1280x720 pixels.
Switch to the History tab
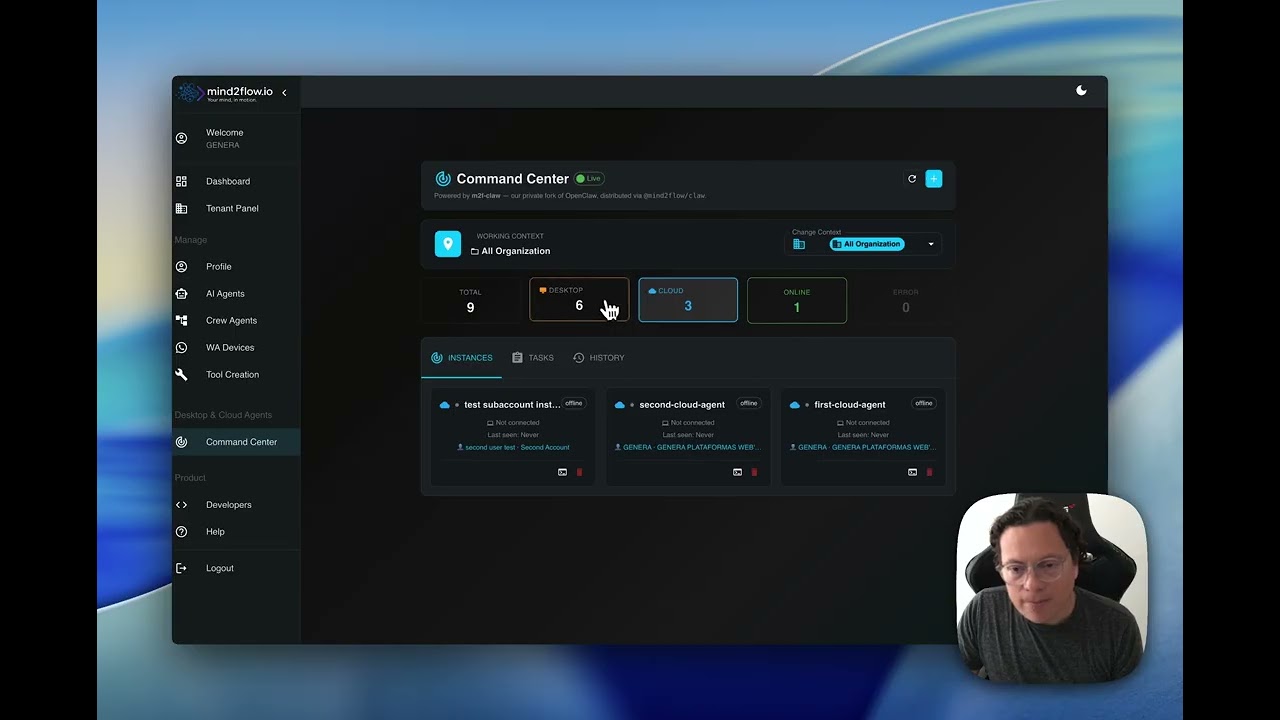click(599, 358)
